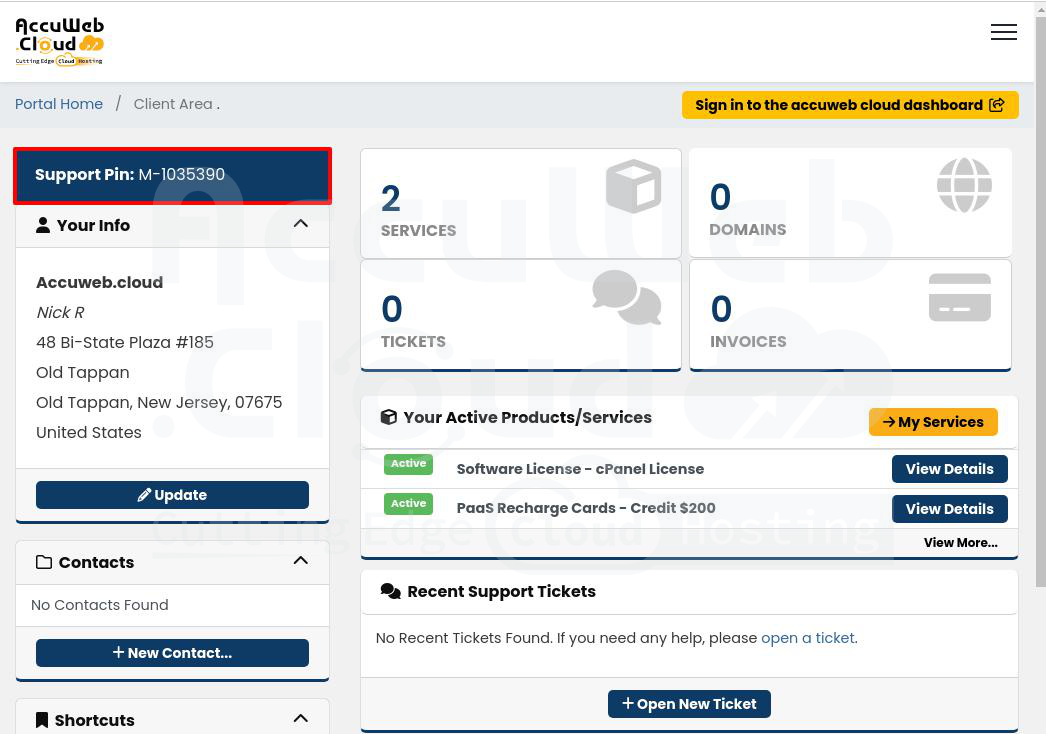
Task: Collapse the Your Info panel
Action: [x=300, y=224]
